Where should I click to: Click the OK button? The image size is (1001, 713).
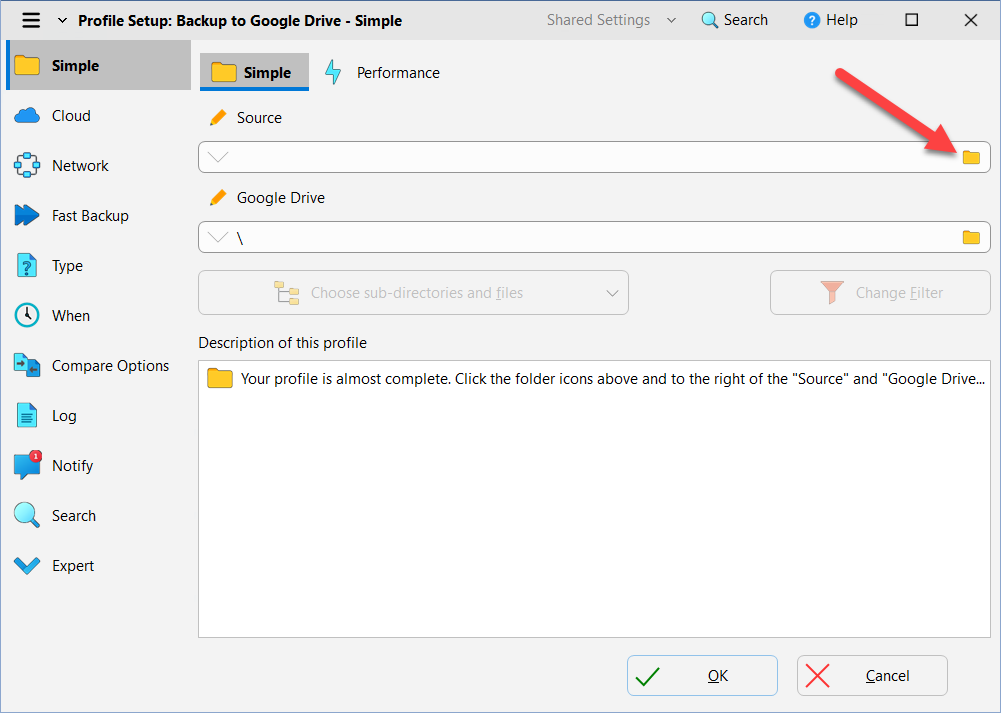[x=702, y=675]
